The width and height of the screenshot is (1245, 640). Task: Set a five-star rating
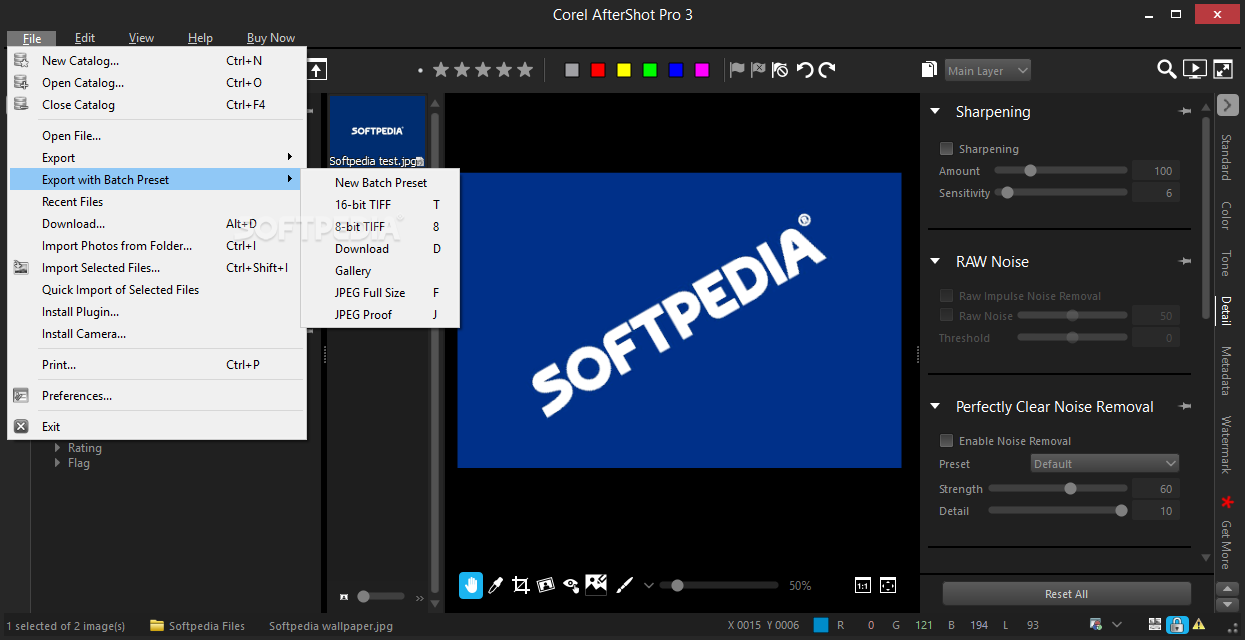click(x=527, y=70)
